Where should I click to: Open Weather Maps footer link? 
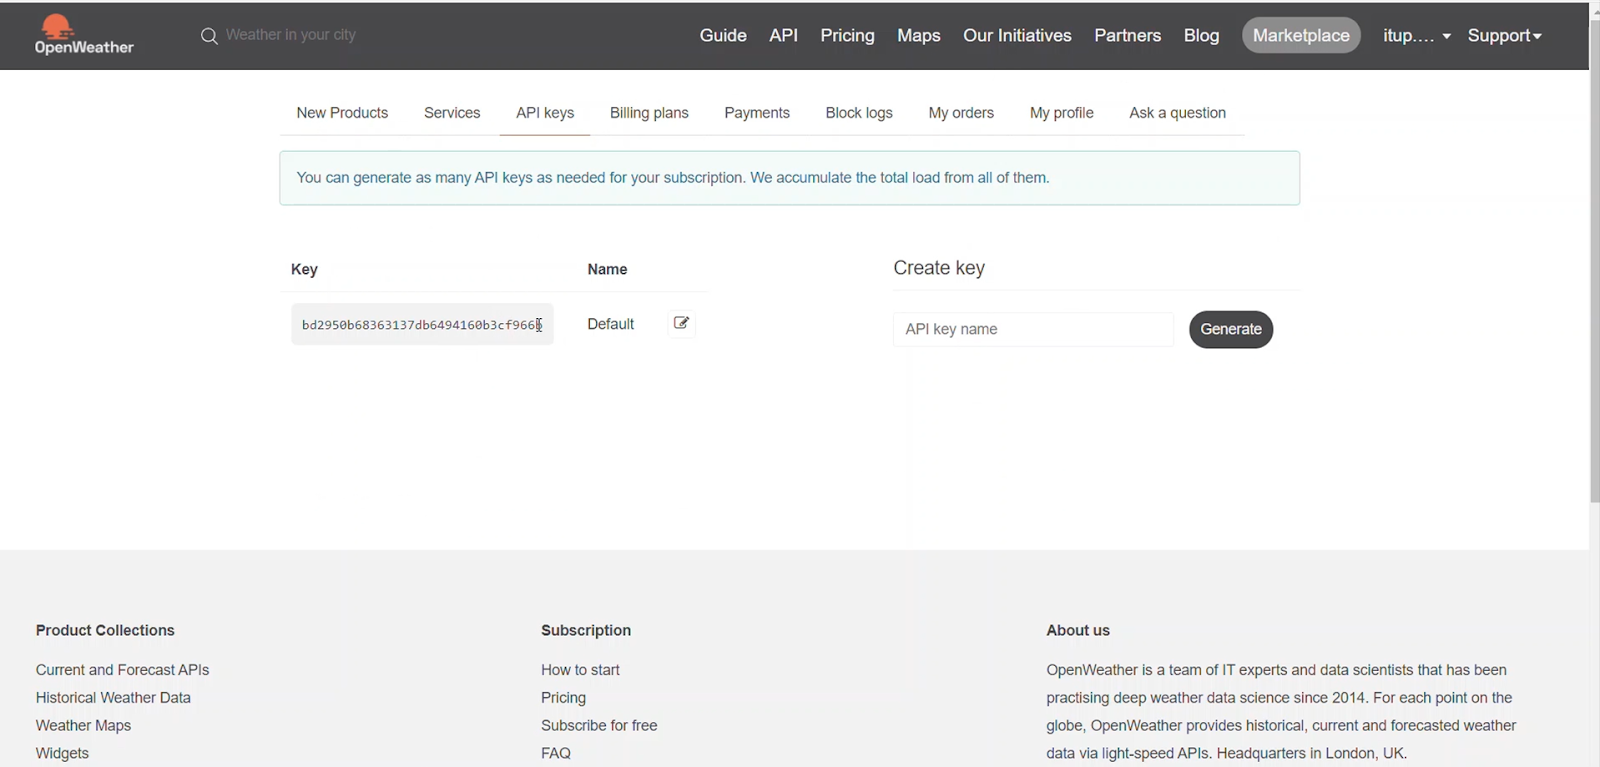coord(83,726)
